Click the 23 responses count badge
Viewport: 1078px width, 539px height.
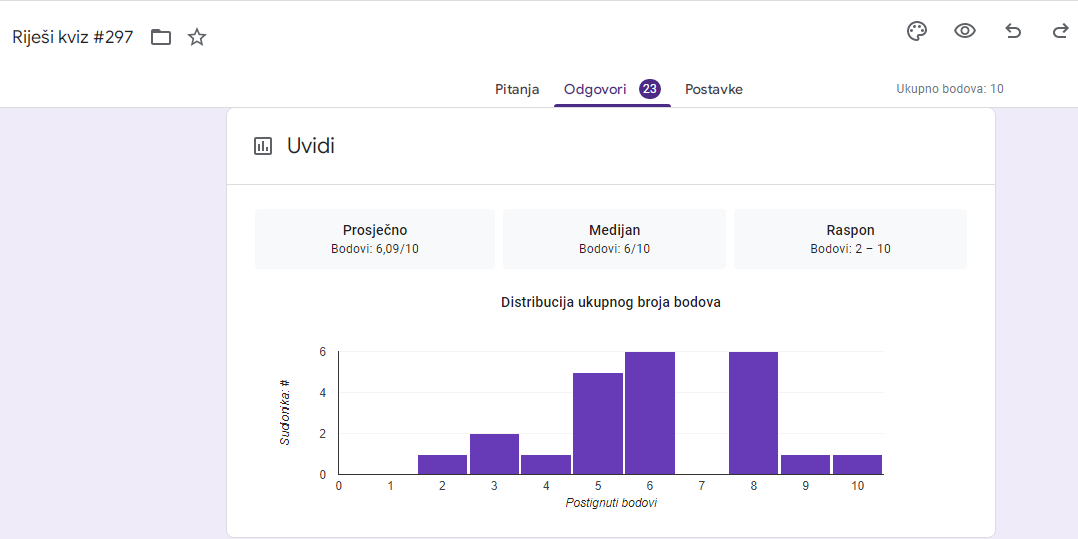650,89
